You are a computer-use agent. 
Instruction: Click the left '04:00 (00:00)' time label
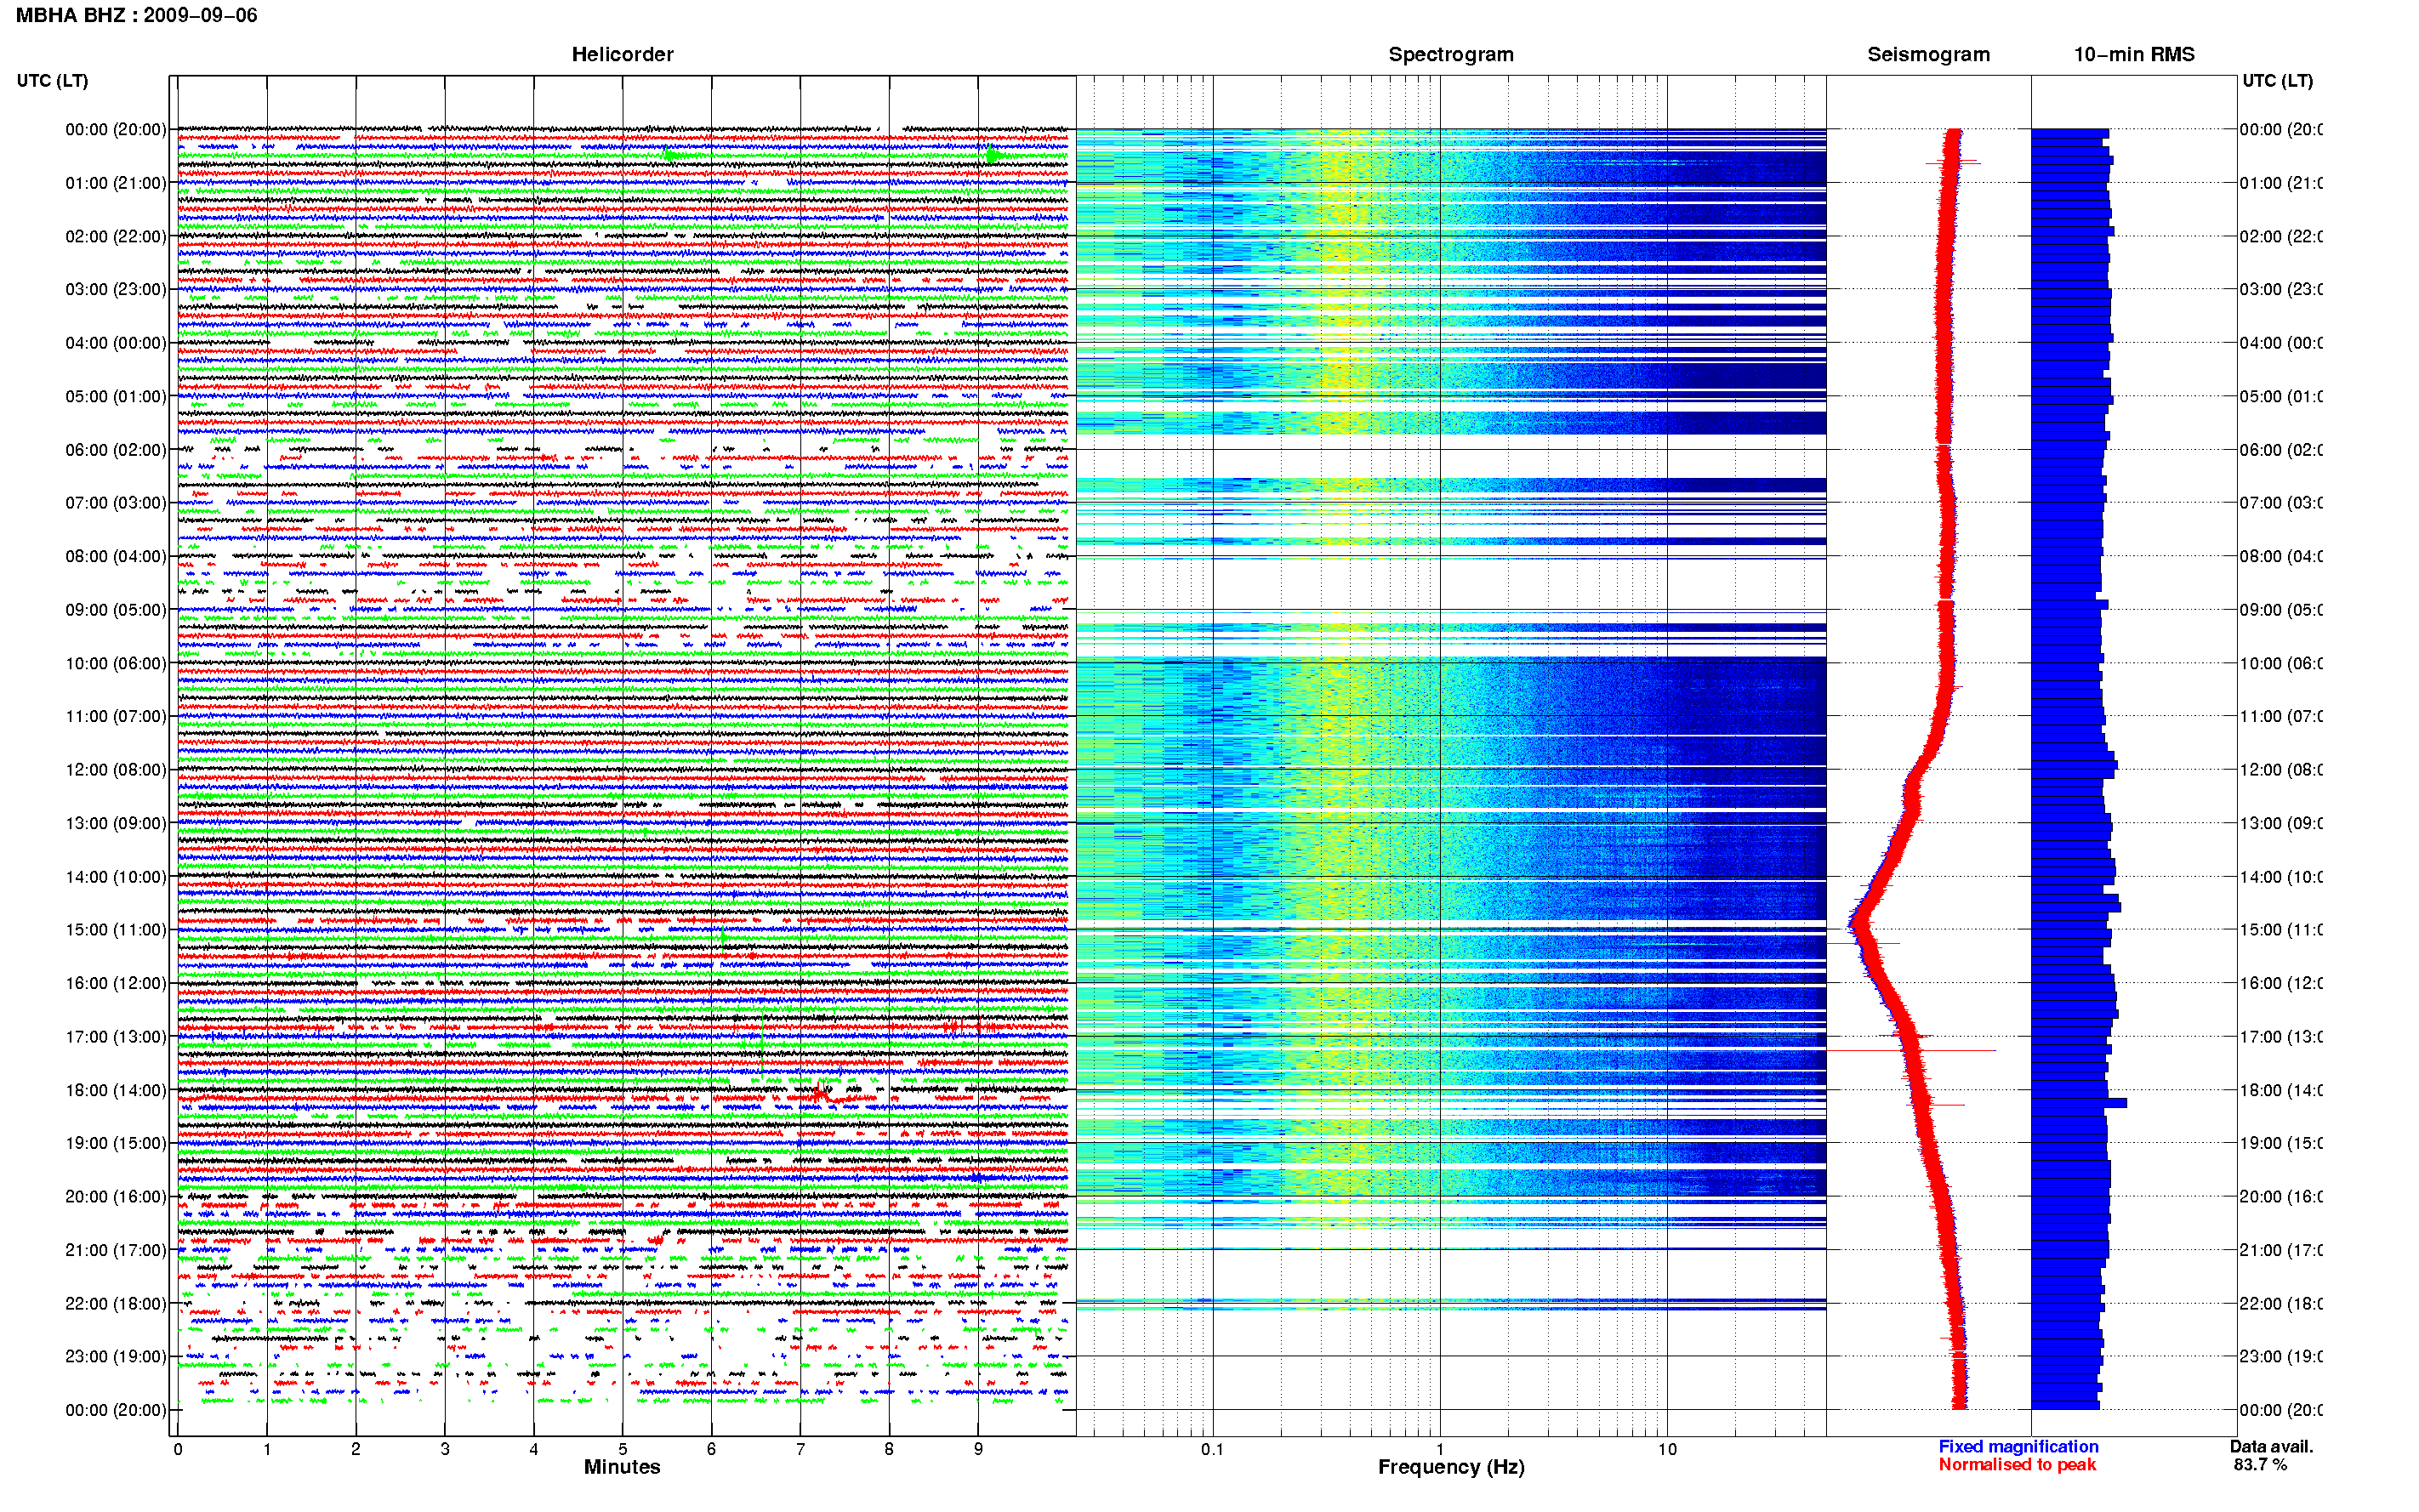point(116,343)
